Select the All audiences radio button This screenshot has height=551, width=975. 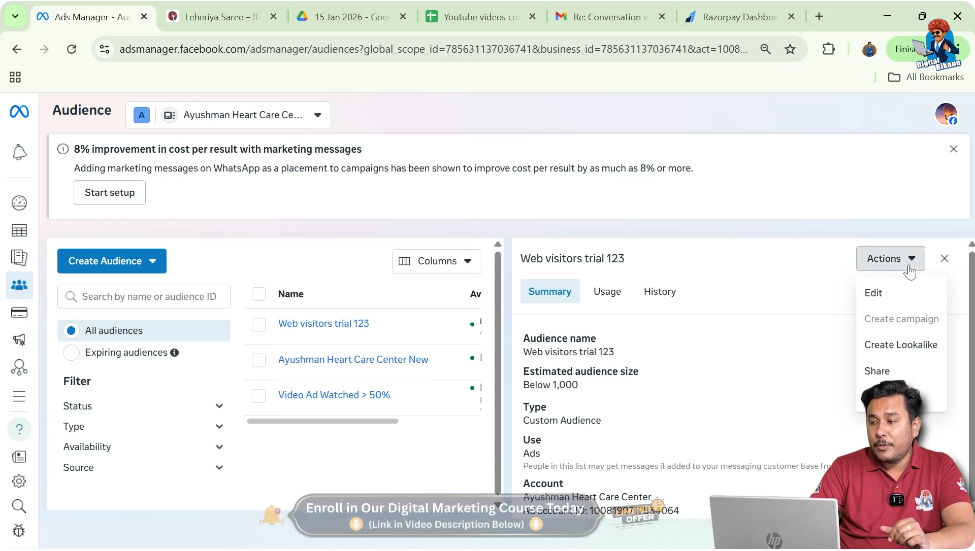pyautogui.click(x=71, y=331)
